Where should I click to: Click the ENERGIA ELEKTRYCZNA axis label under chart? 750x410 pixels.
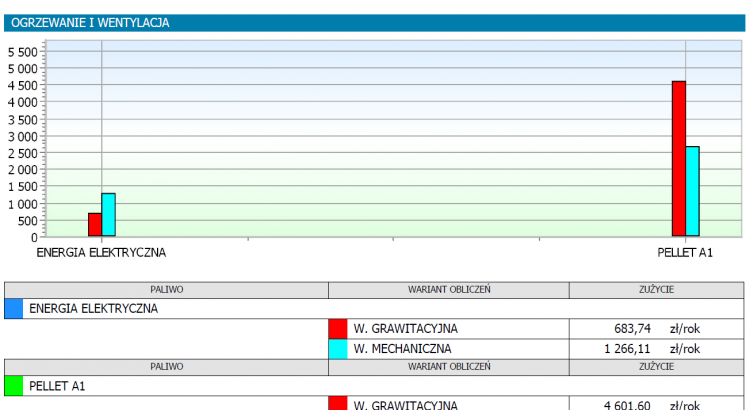101,253
